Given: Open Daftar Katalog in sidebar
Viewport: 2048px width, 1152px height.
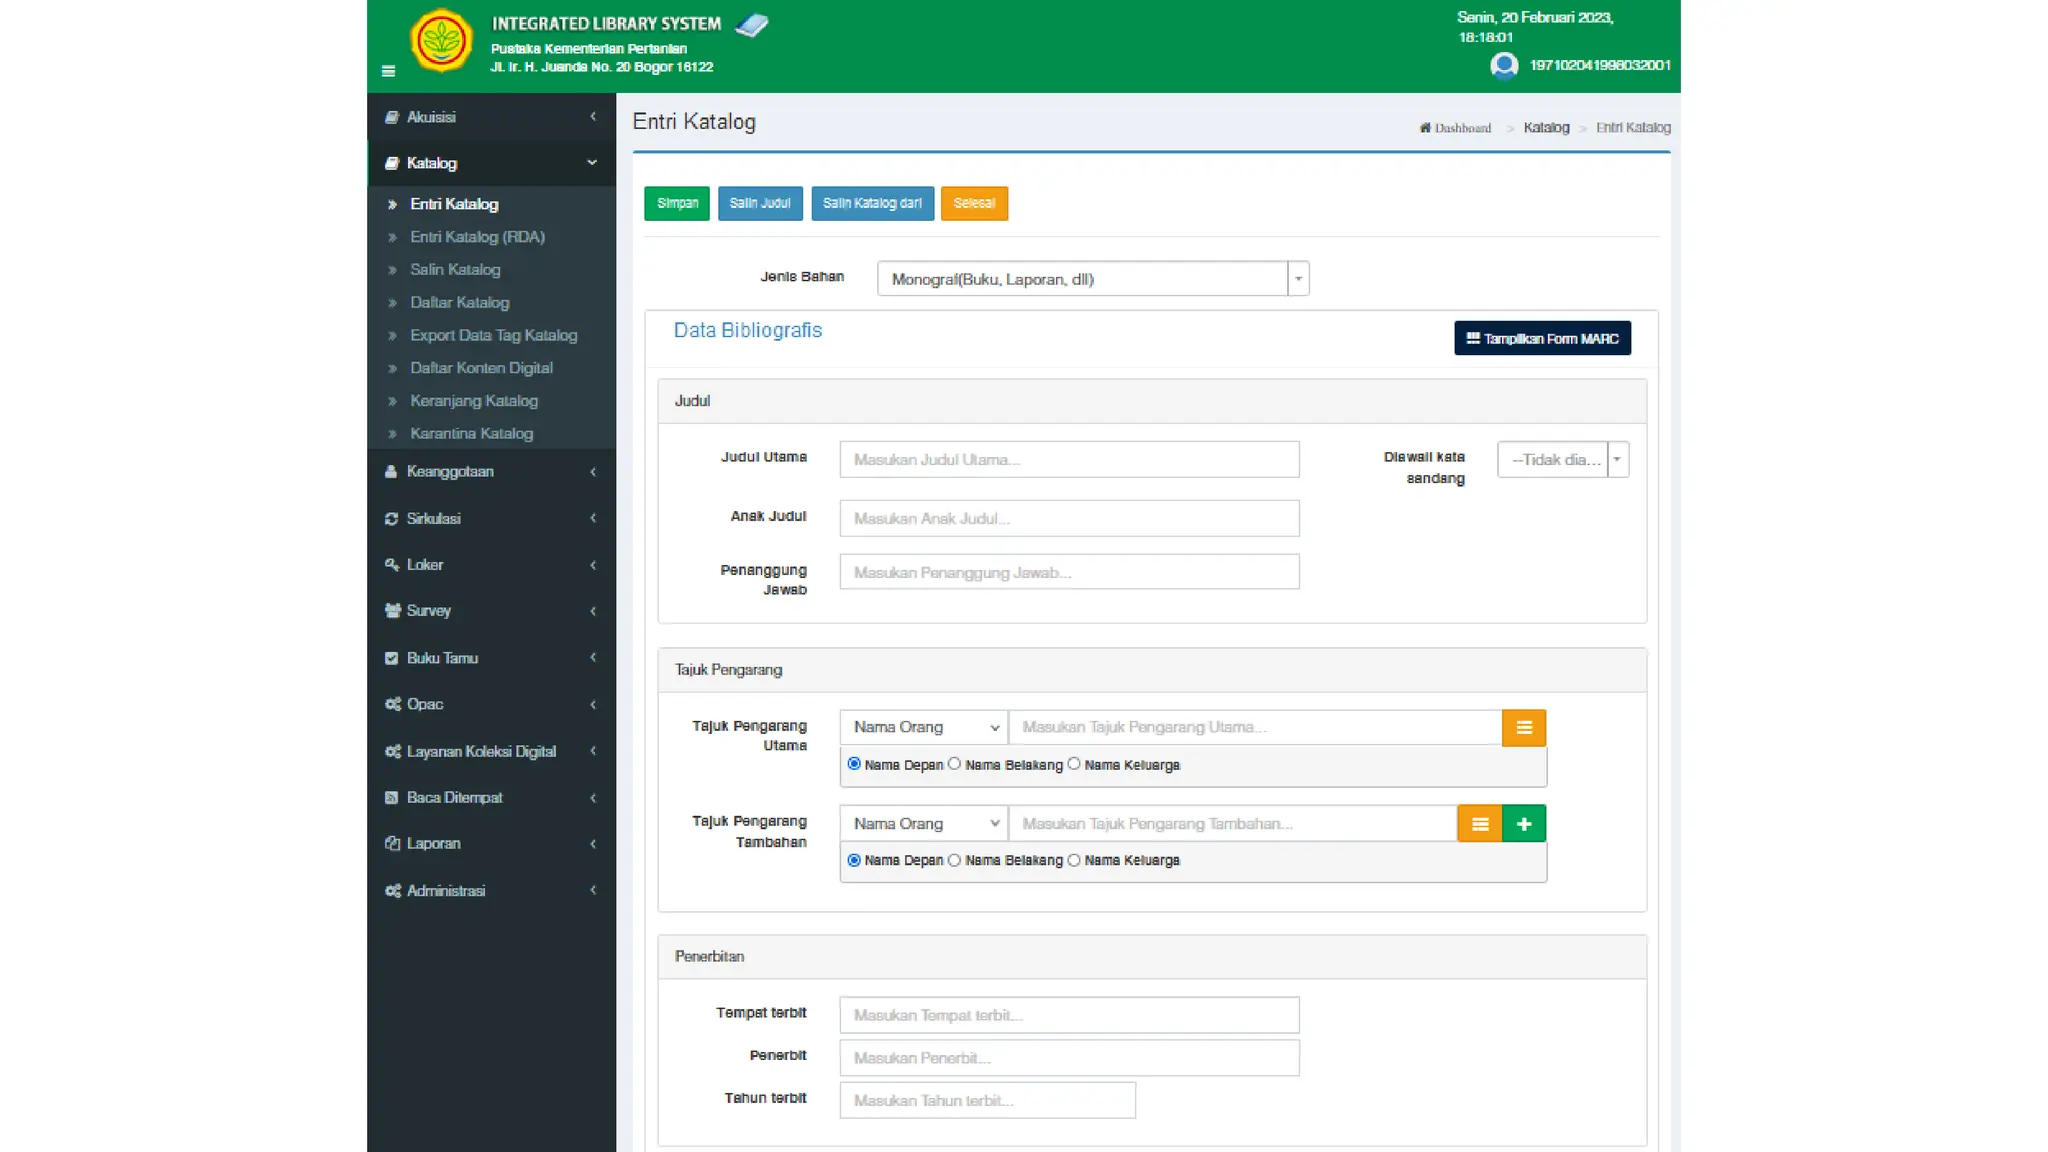Looking at the screenshot, I should tap(459, 303).
